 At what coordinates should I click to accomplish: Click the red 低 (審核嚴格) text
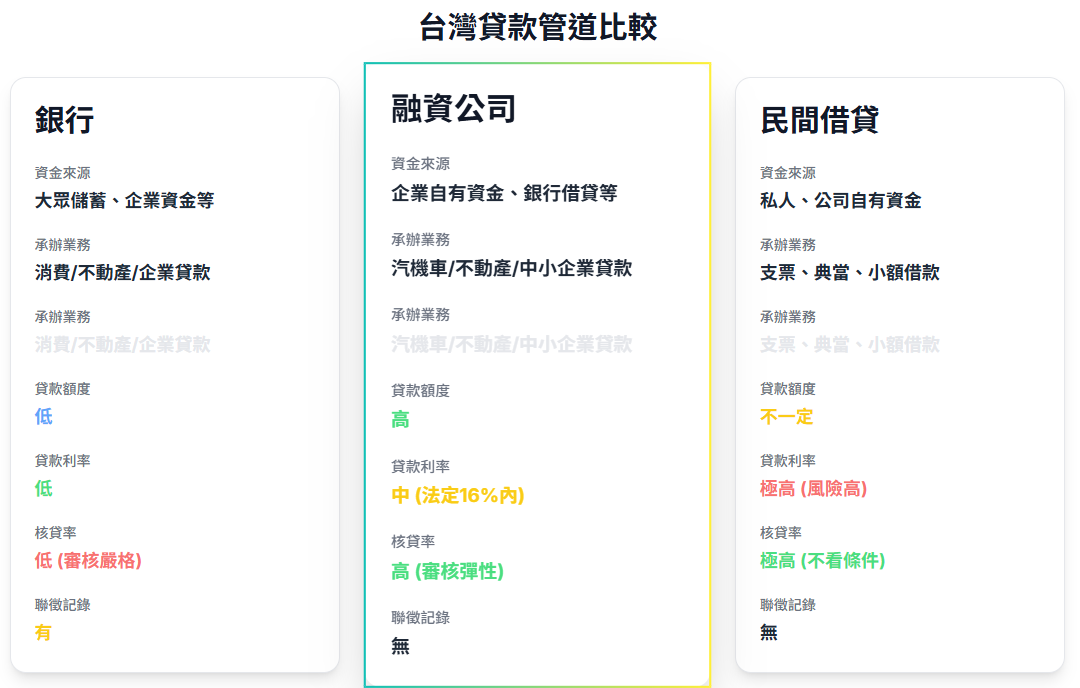pos(88,561)
